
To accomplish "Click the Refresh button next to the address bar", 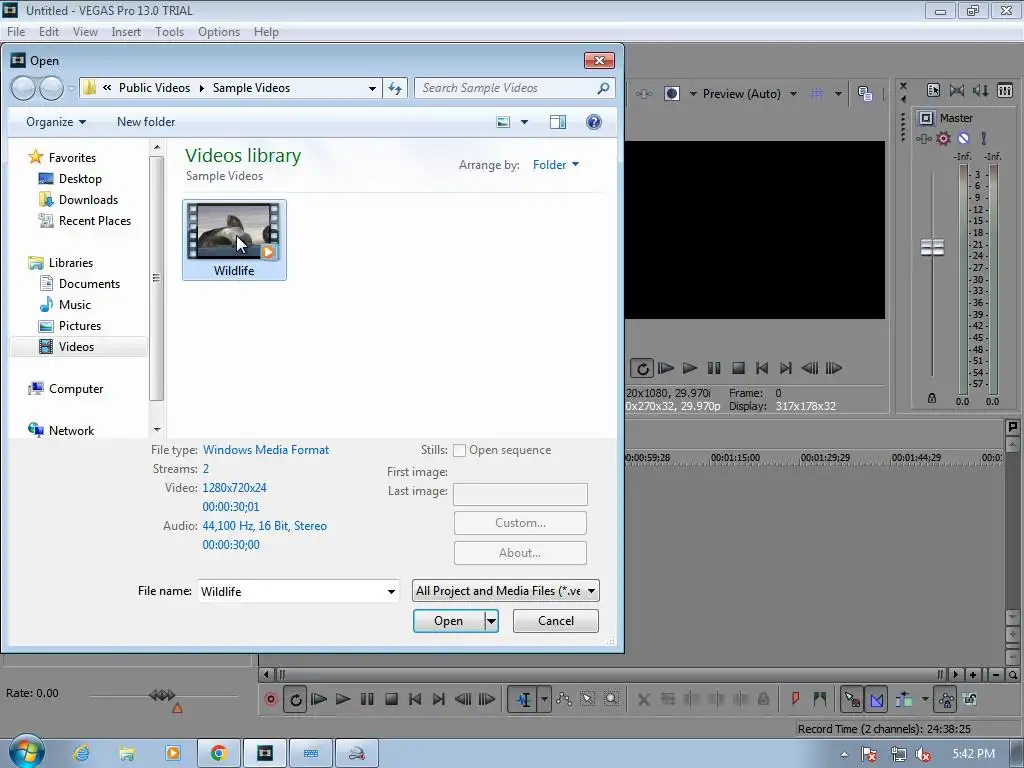I will pyautogui.click(x=395, y=88).
